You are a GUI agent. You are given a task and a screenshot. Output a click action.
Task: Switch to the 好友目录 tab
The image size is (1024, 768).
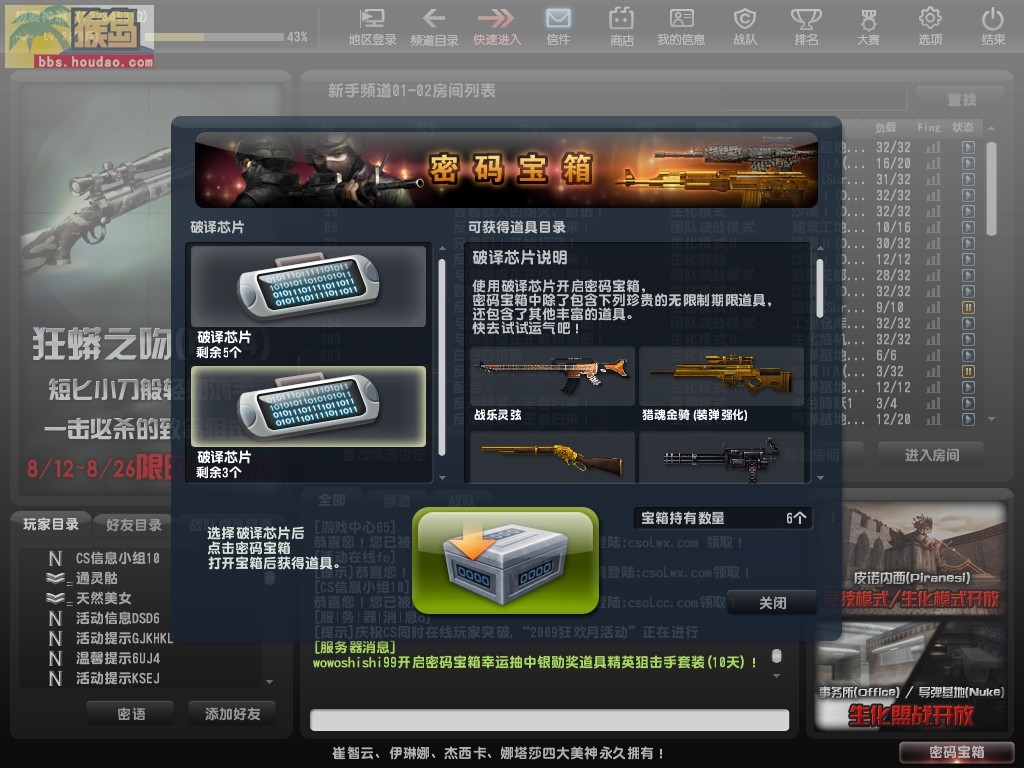pyautogui.click(x=134, y=525)
